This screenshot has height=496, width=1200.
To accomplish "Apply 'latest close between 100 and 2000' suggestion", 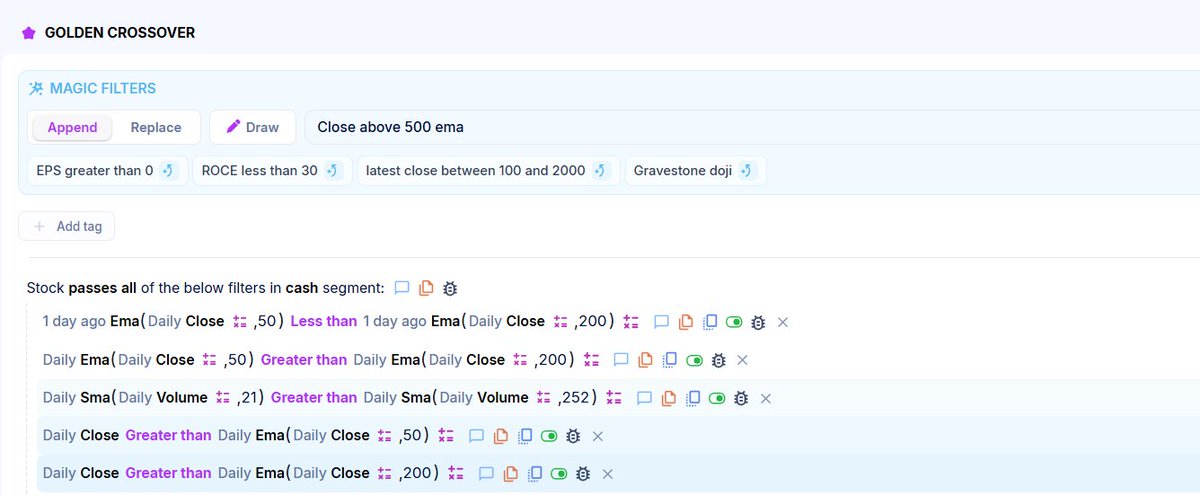I will 488,170.
